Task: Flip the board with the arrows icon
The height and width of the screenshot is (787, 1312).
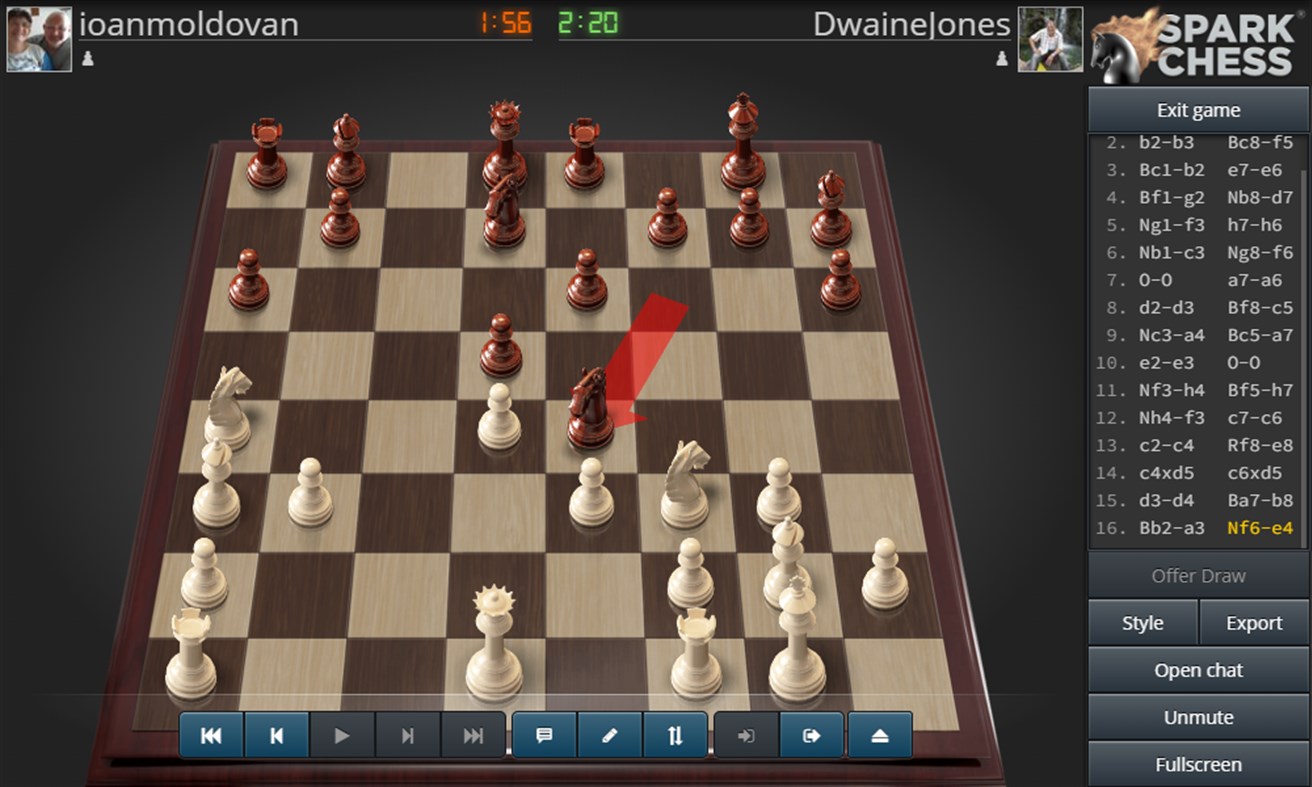Action: [676, 735]
